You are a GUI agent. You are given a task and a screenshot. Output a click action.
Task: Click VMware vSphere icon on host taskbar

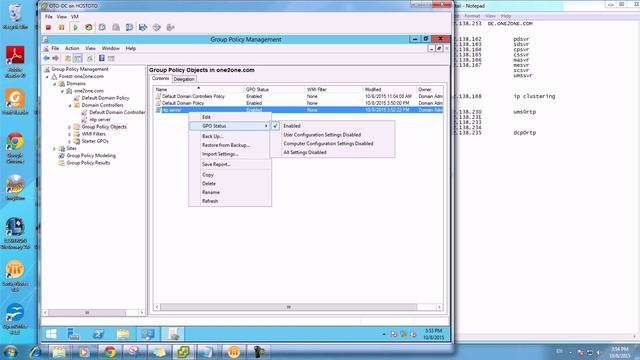click(x=183, y=352)
